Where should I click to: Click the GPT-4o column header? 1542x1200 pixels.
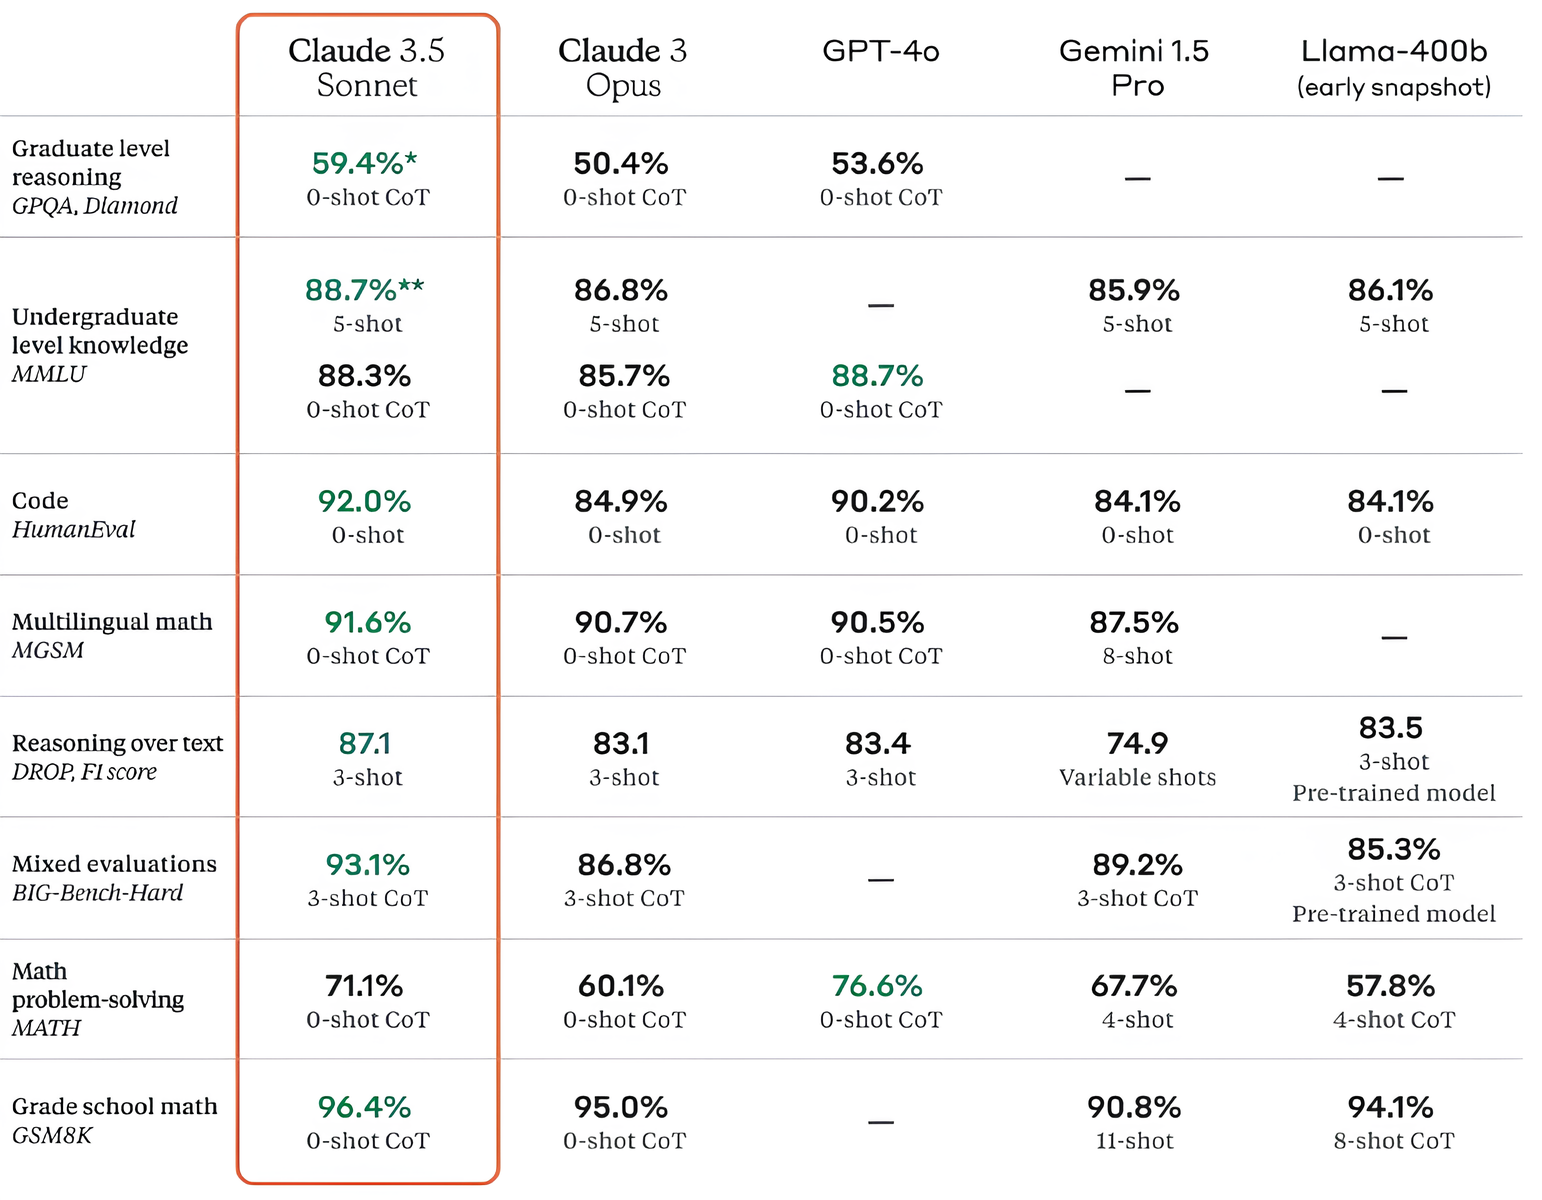pos(880,51)
